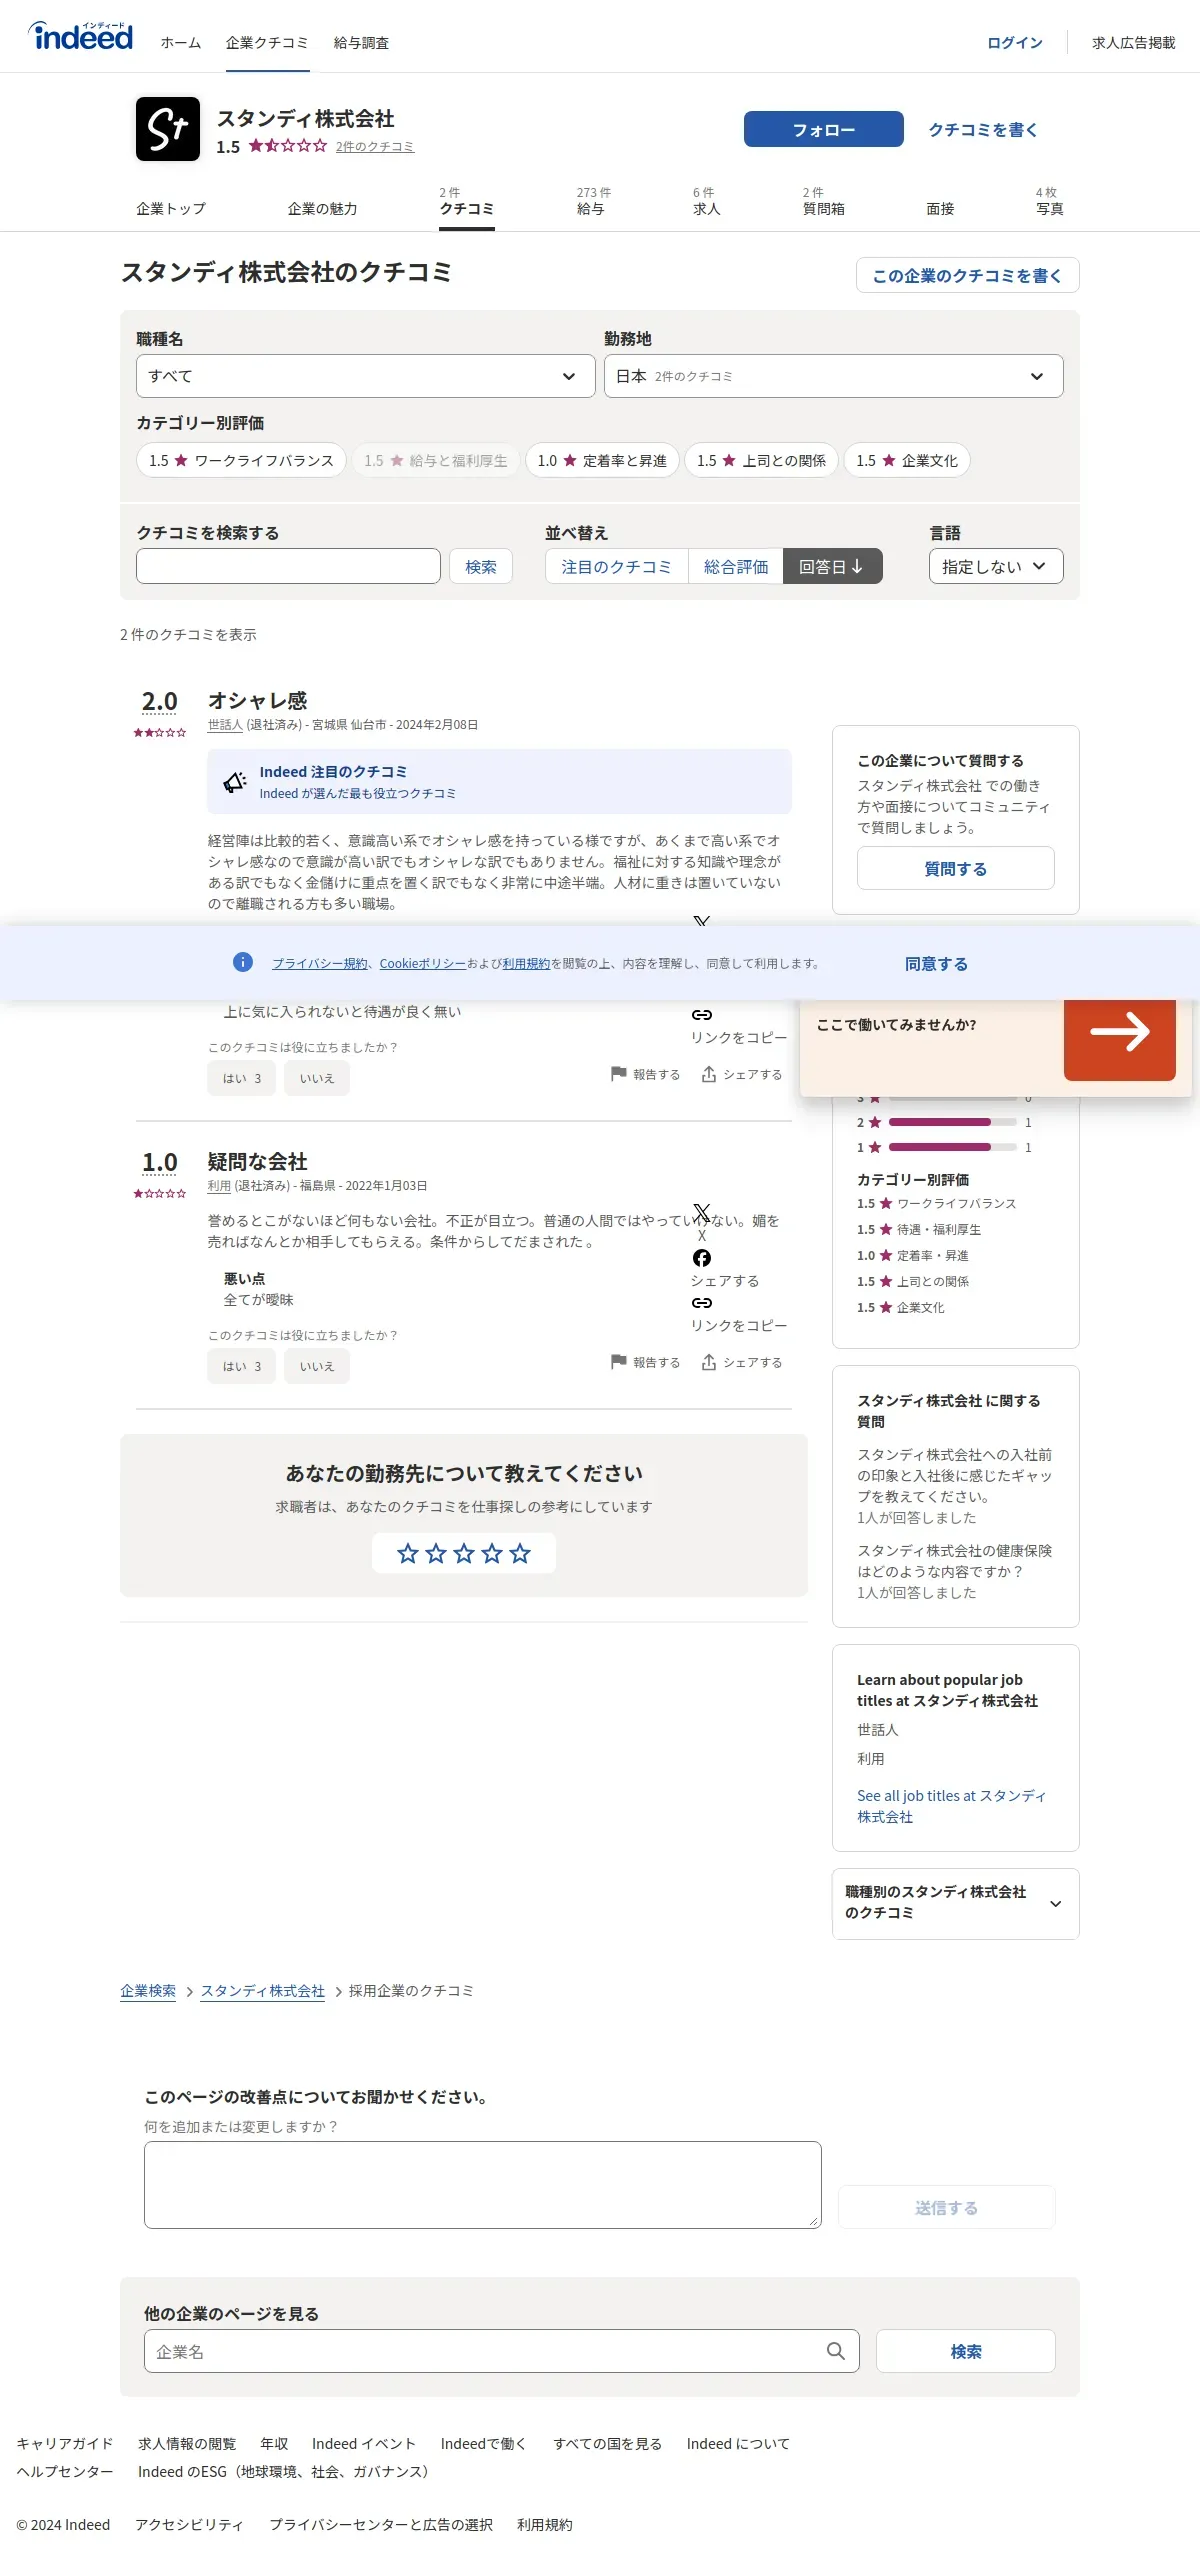Viewport: 1200px width, 2558px height.
Task: Click 検索 button beside 企業名 field
Action: coord(966,2351)
